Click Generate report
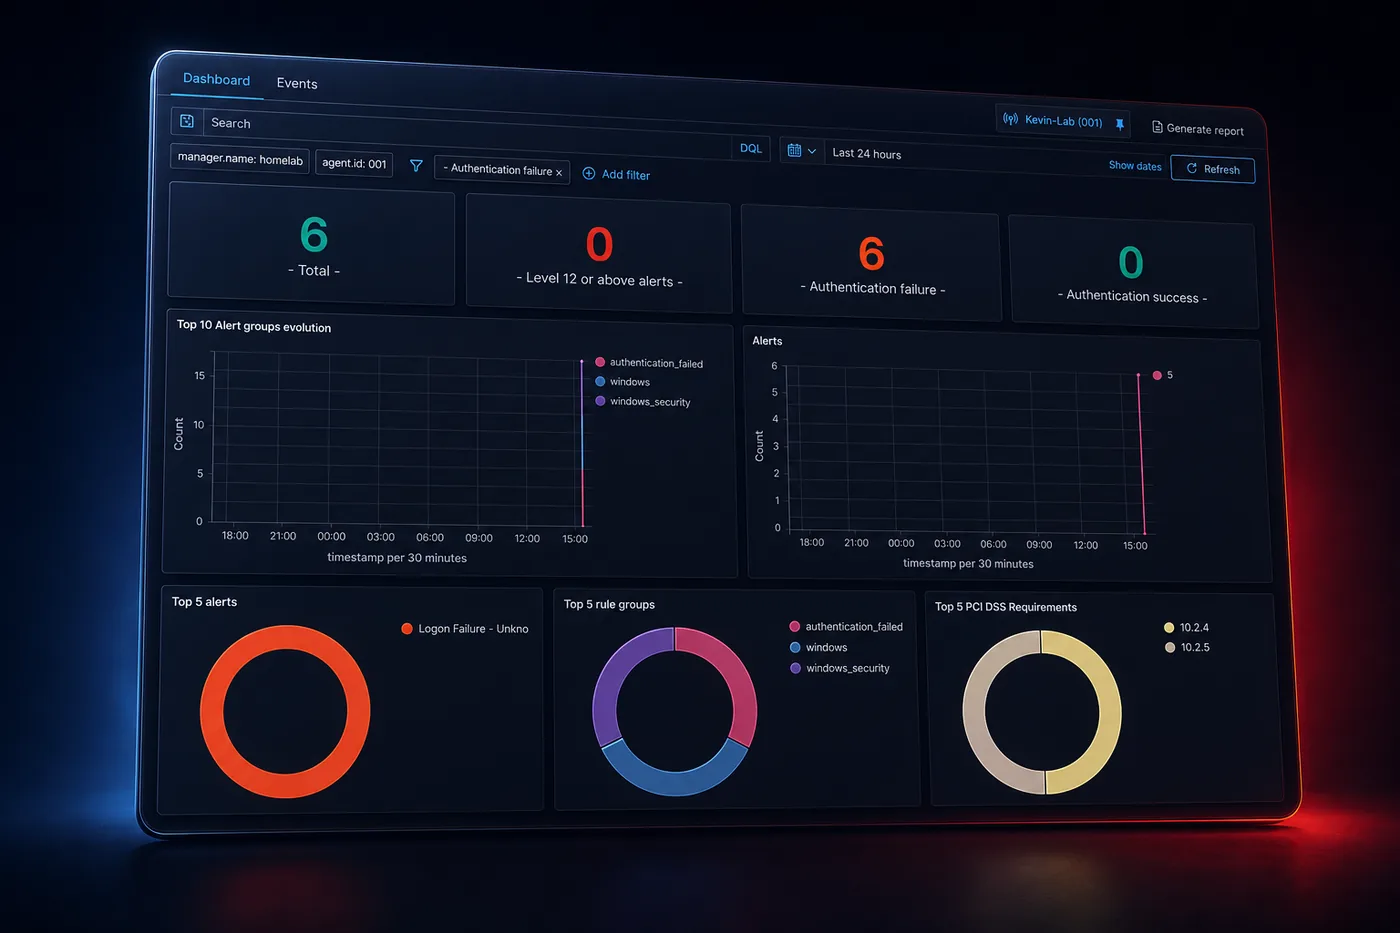 pos(1198,129)
